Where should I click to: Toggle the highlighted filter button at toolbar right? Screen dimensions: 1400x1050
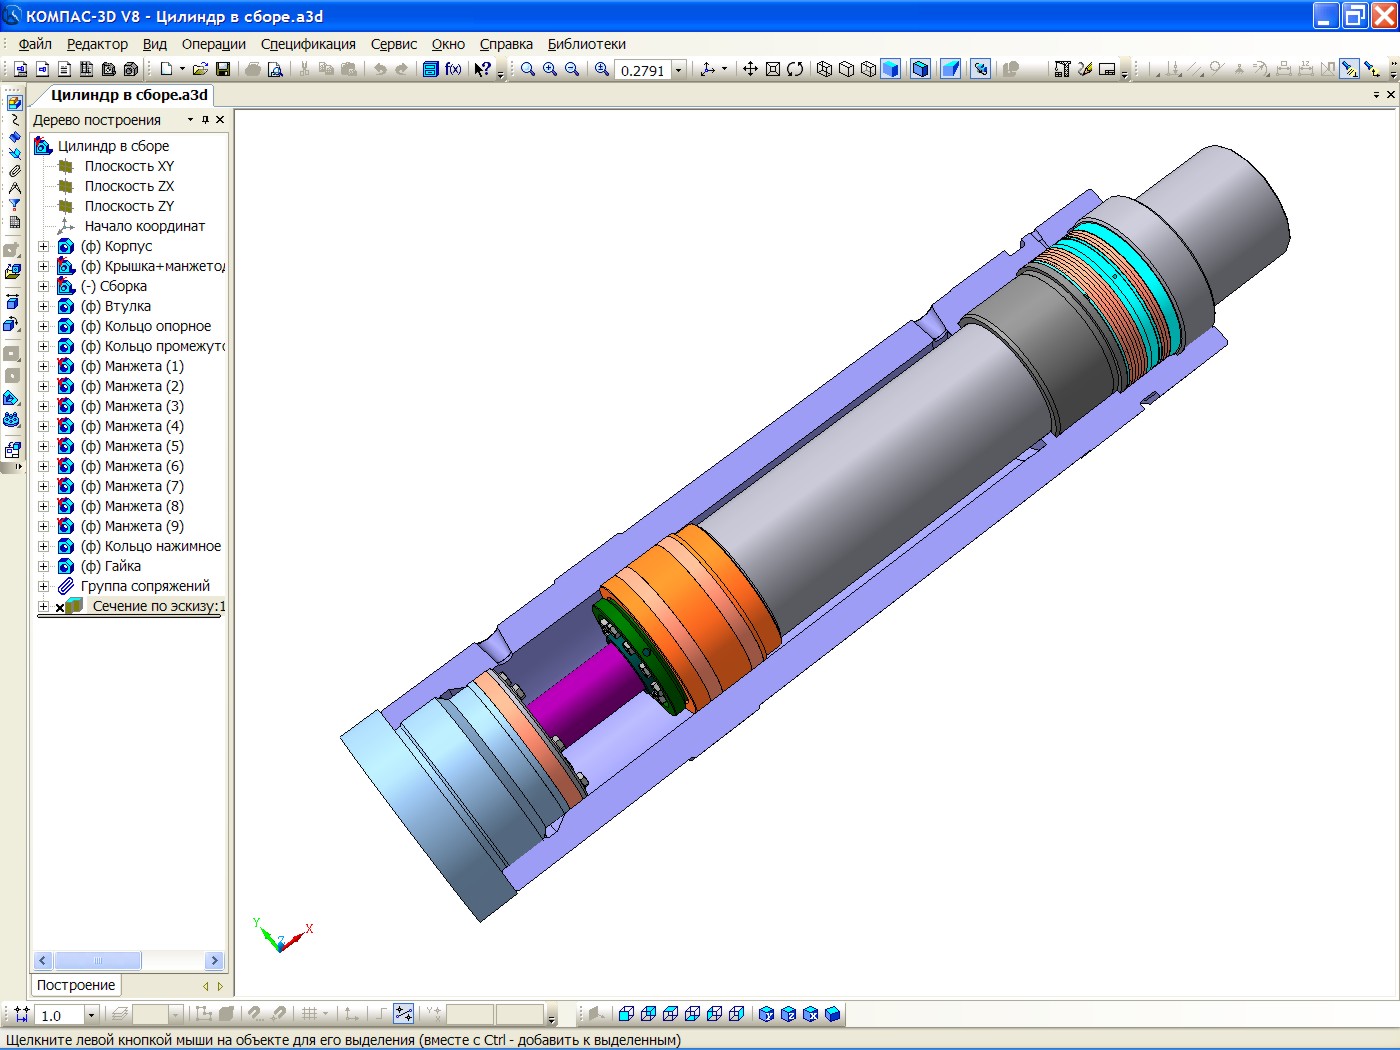pyautogui.click(x=1350, y=69)
